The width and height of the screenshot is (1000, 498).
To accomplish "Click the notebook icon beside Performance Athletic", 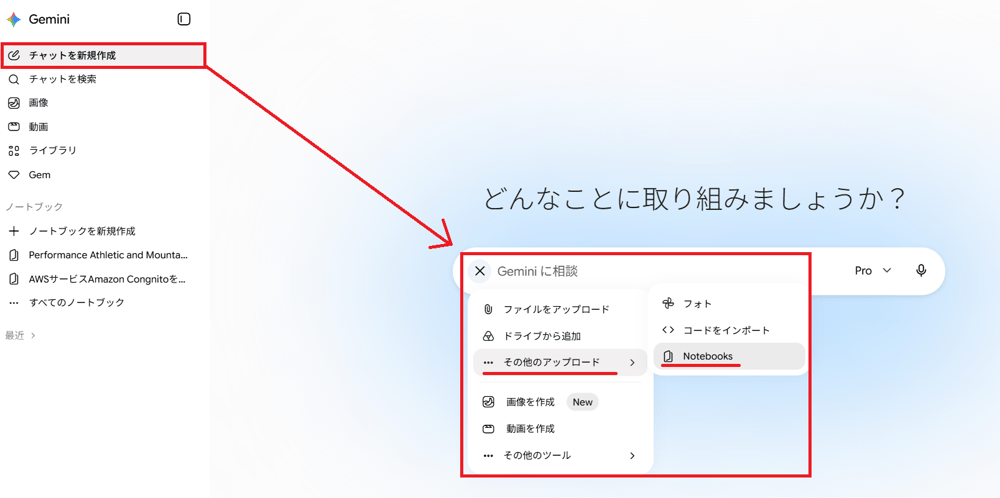I will pos(14,255).
